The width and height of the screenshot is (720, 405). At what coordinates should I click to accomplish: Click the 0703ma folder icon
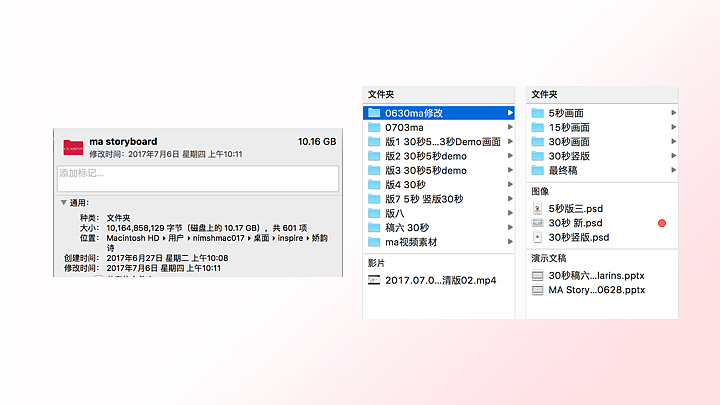(x=374, y=127)
